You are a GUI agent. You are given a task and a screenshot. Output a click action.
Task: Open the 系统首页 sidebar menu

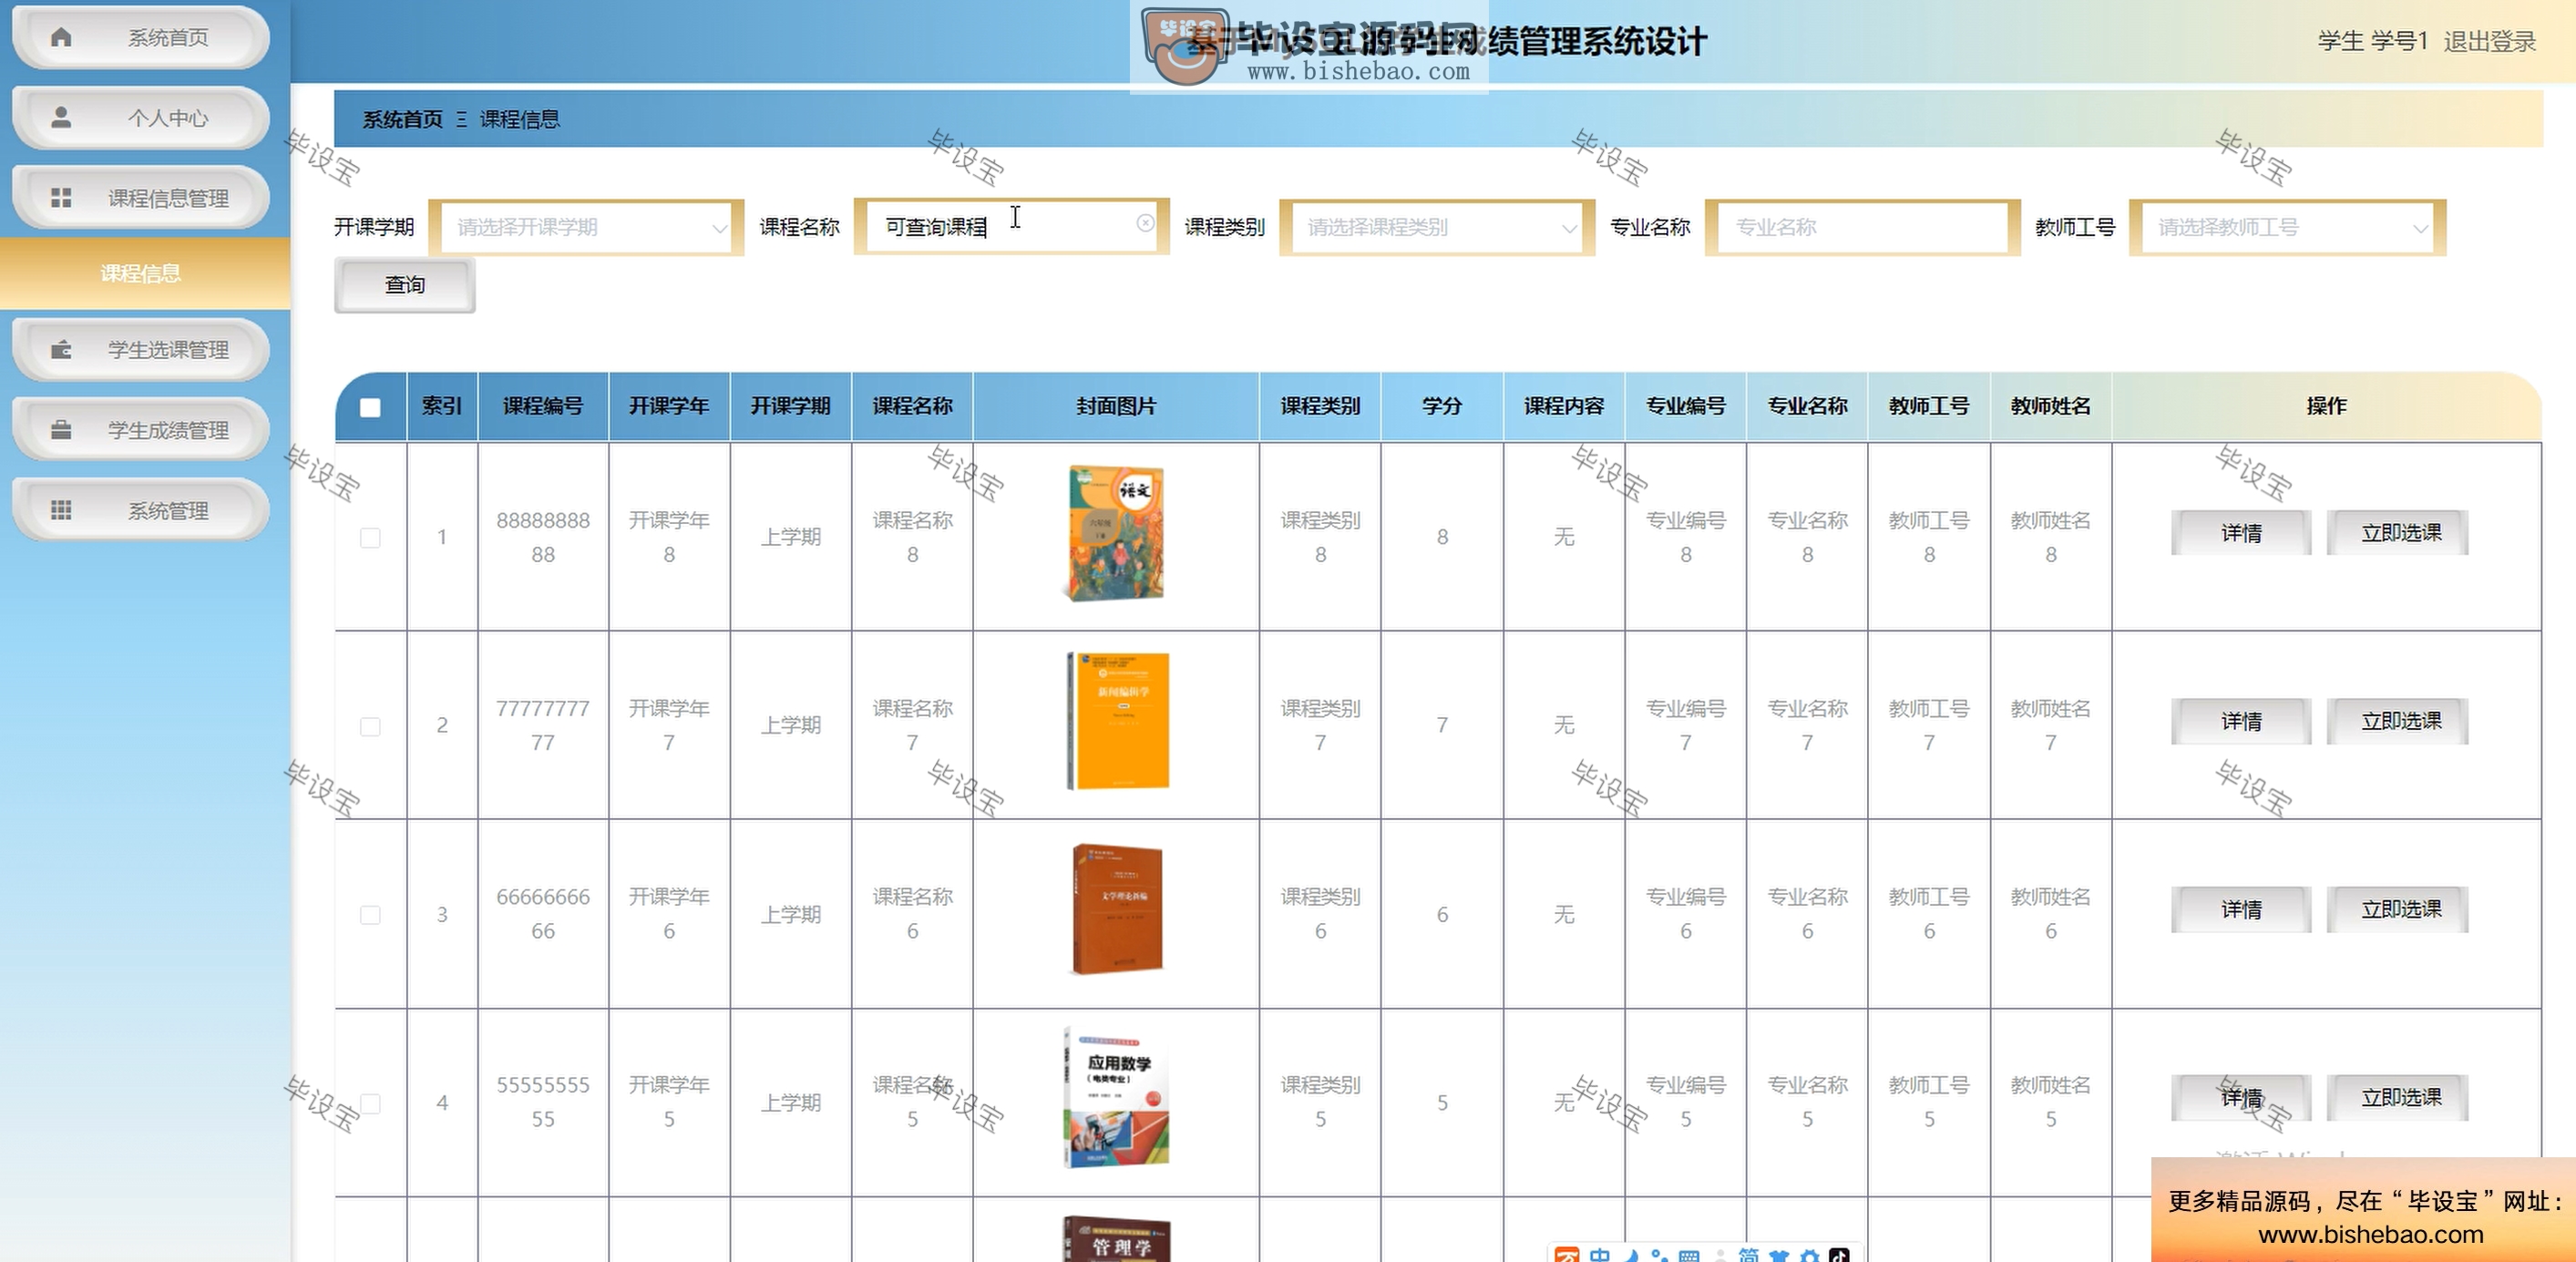click(x=140, y=37)
